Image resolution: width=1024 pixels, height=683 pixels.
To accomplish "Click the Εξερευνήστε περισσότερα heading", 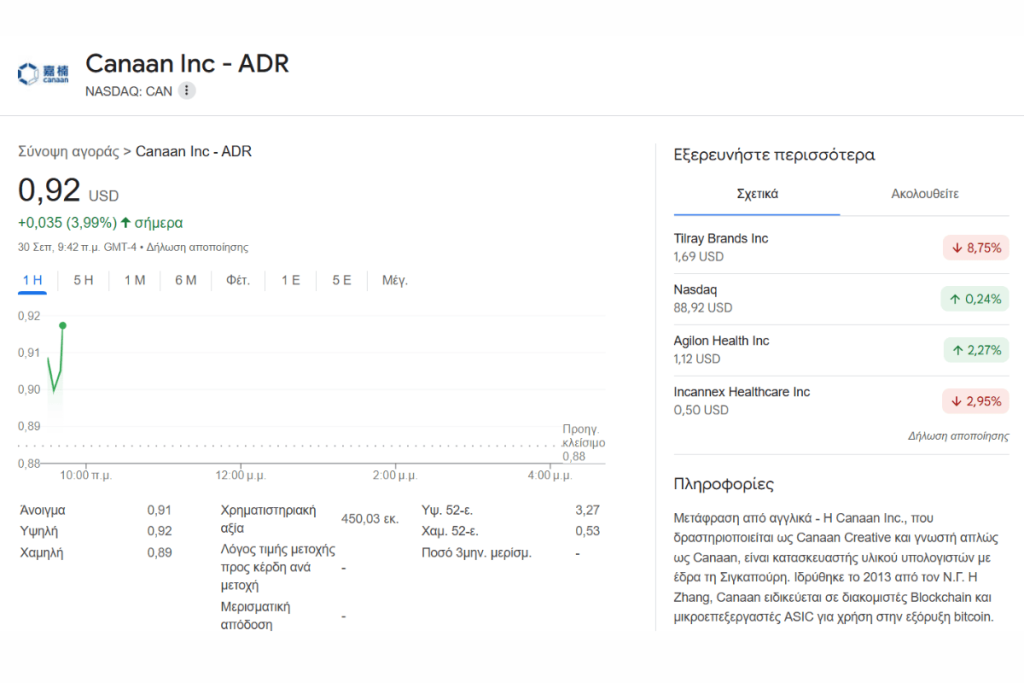I will tap(774, 155).
